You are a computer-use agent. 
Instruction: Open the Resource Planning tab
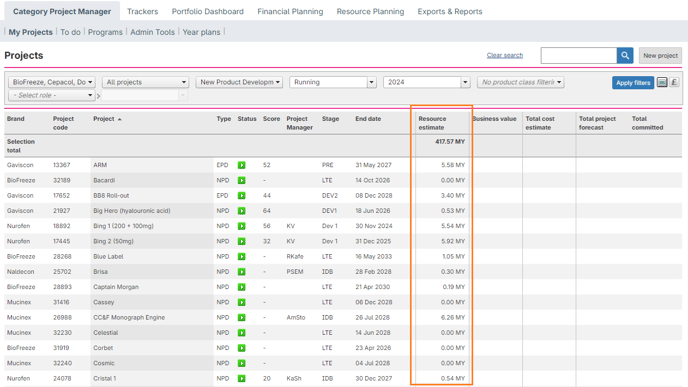point(370,11)
